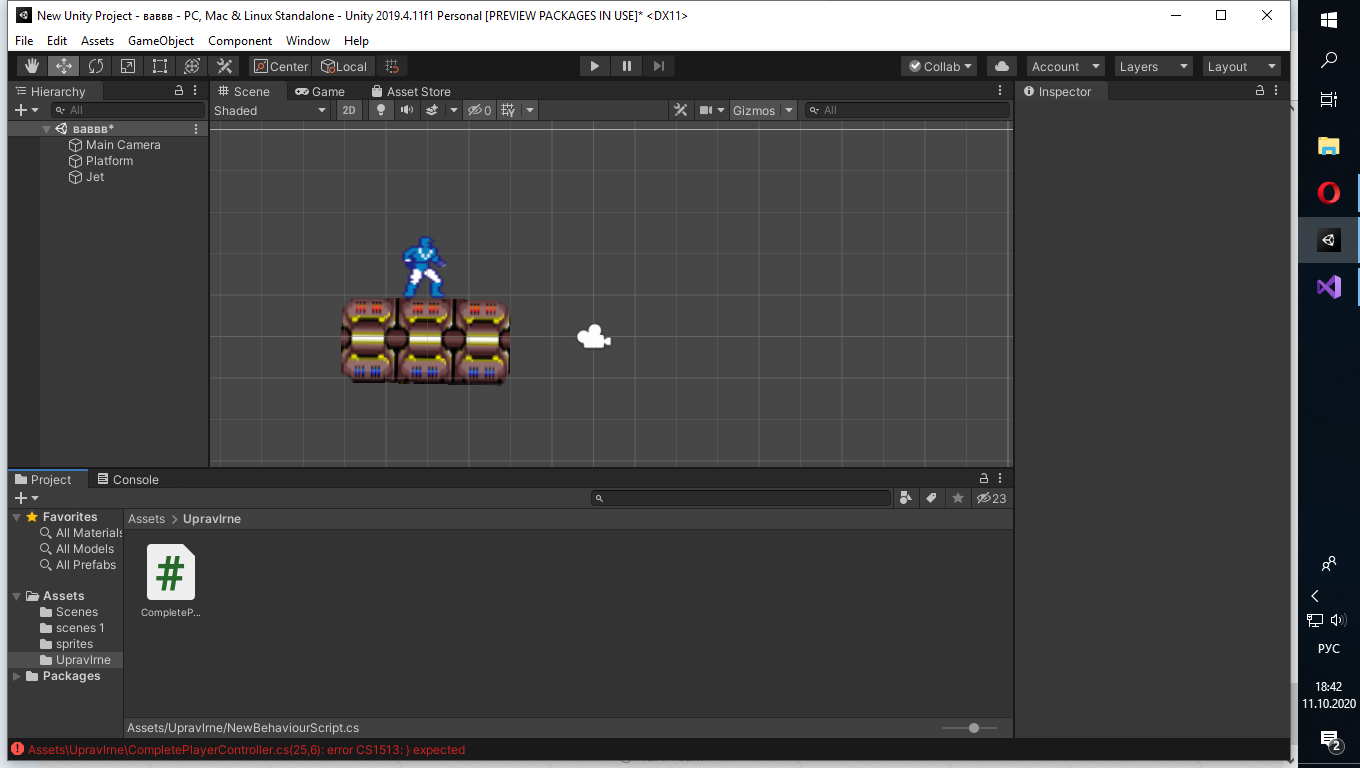
Task: Switch to the Asset Store tab
Action: (411, 91)
